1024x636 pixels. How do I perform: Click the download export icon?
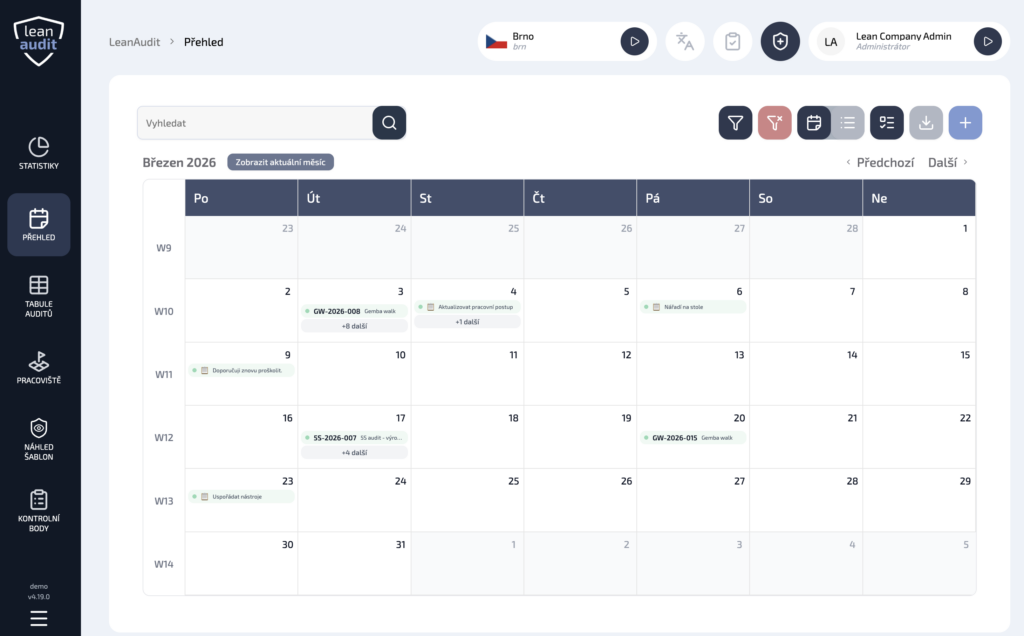(926, 123)
